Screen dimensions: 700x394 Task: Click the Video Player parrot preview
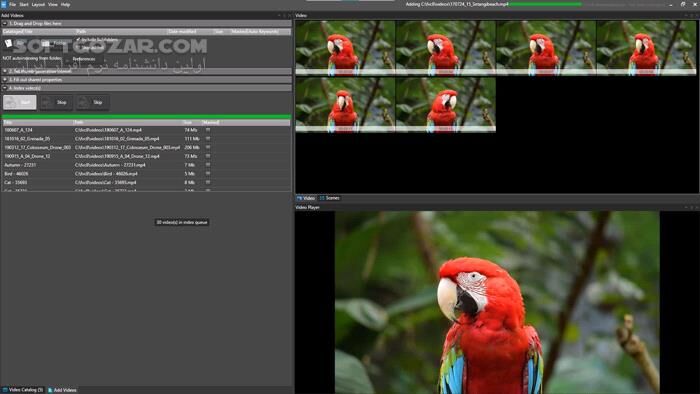(497, 303)
